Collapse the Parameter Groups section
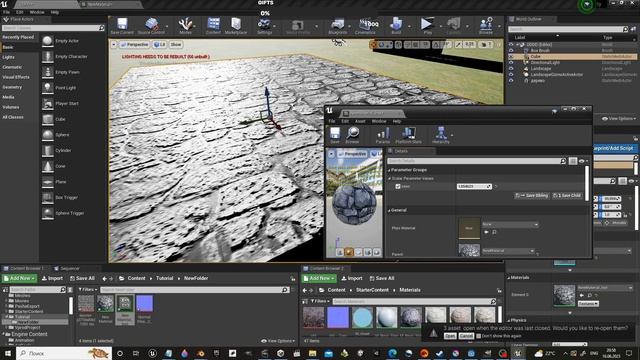Screen dimensions: 640x360 [x=389, y=170]
